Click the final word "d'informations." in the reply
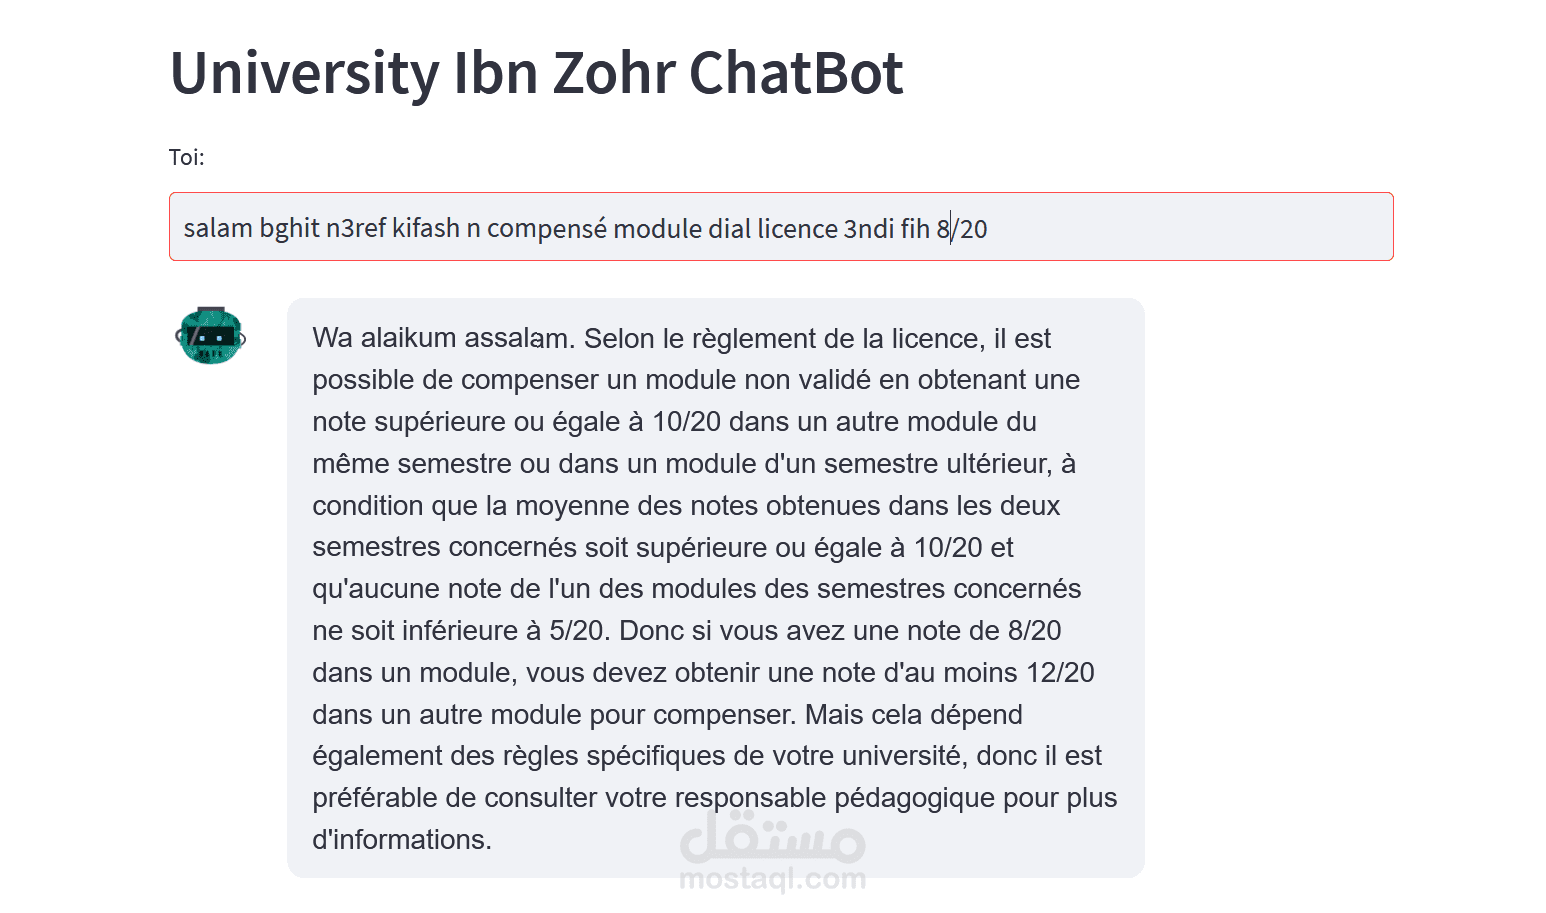This screenshot has height=913, width=1546. [402, 840]
